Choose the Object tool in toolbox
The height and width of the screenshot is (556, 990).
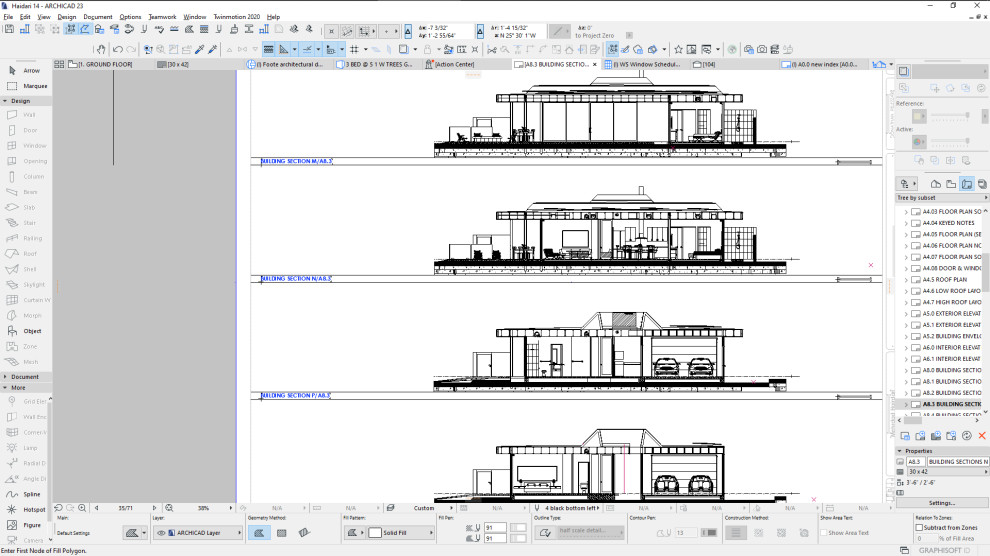coord(25,331)
